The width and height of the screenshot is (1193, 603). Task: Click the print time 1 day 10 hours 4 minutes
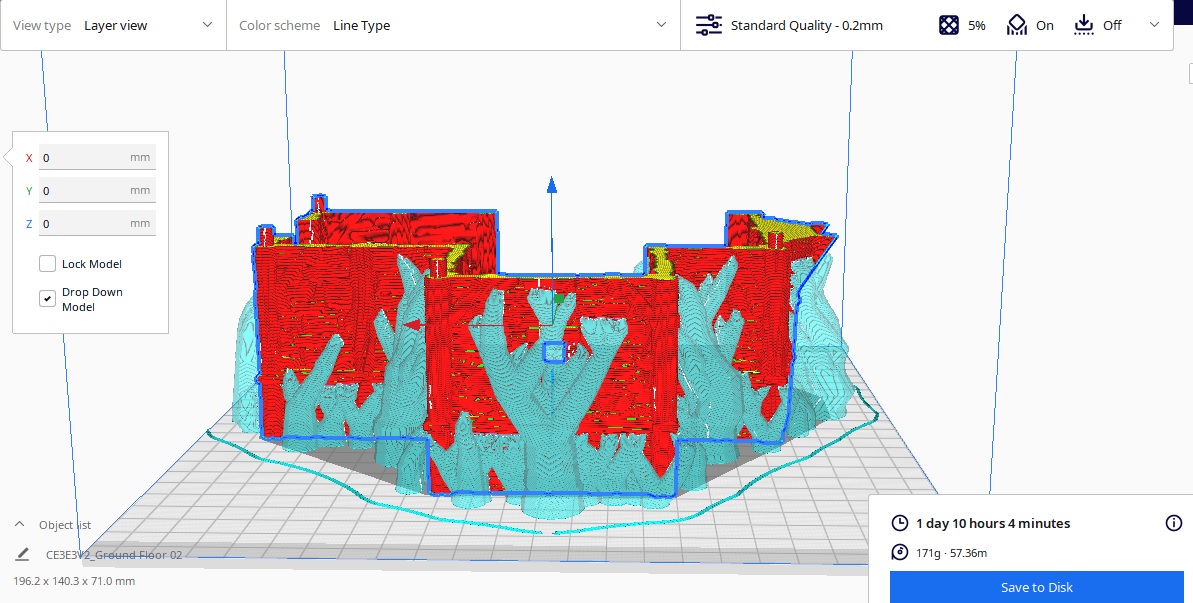993,523
